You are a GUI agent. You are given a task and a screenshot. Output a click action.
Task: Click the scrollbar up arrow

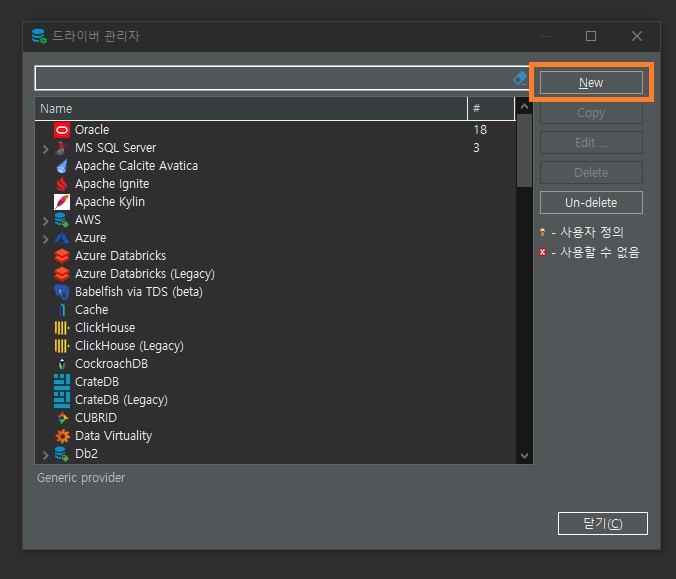(x=524, y=106)
